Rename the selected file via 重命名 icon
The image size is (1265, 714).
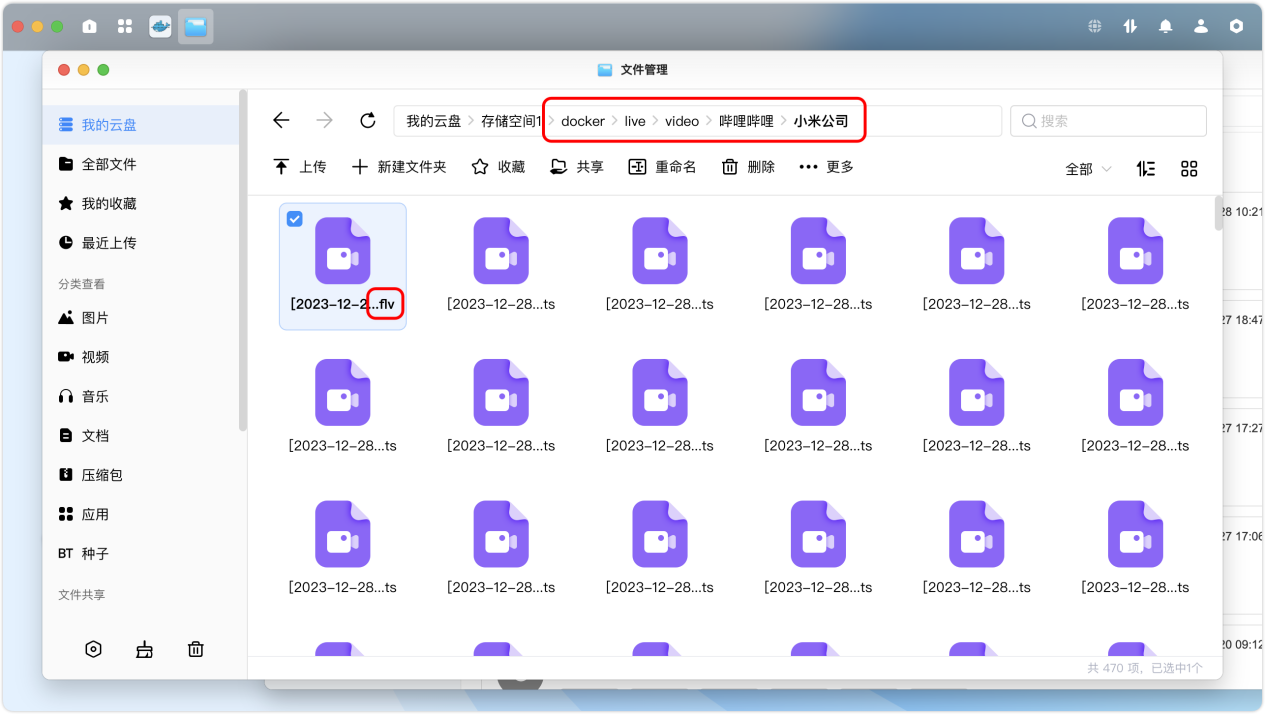pyautogui.click(x=636, y=166)
